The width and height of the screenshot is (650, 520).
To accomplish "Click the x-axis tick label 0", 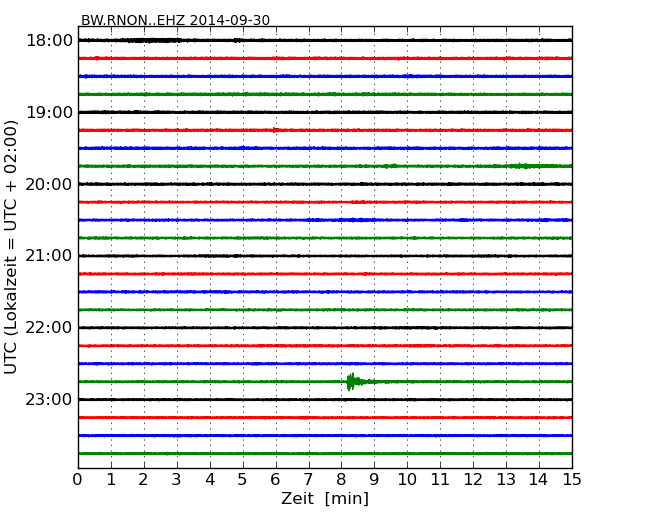I will tap(78, 480).
